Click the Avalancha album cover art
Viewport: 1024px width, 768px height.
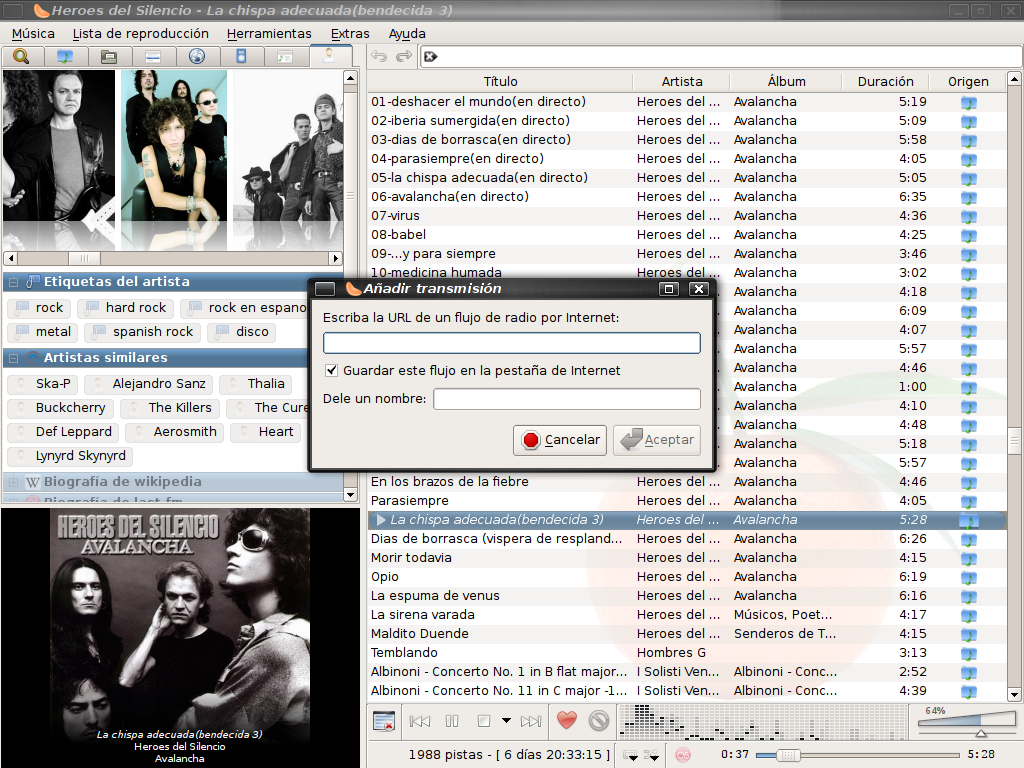[x=180, y=637]
